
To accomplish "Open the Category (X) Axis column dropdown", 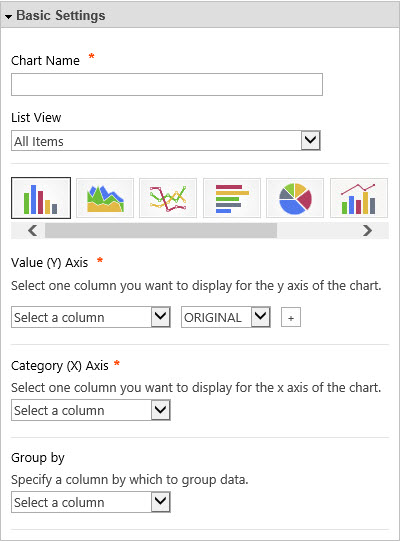I will point(91,410).
